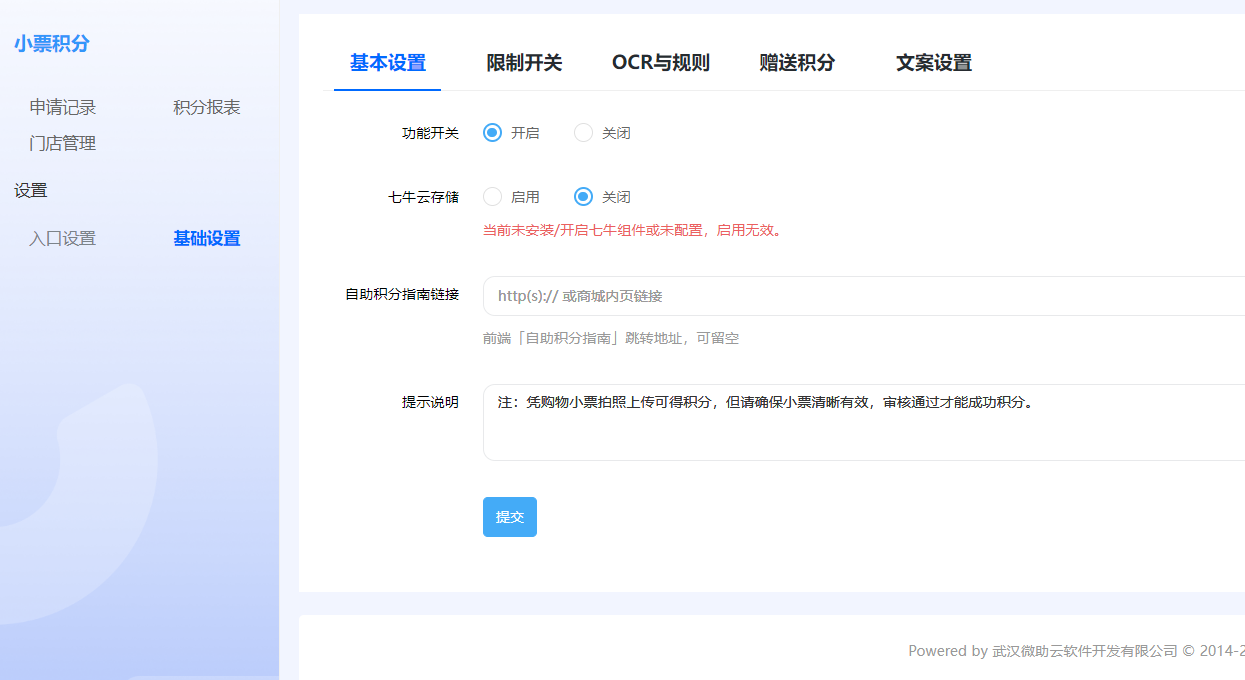This screenshot has height=680, width=1245.
Task: Click the 自助积分指南链接 field label
Action: (x=402, y=295)
